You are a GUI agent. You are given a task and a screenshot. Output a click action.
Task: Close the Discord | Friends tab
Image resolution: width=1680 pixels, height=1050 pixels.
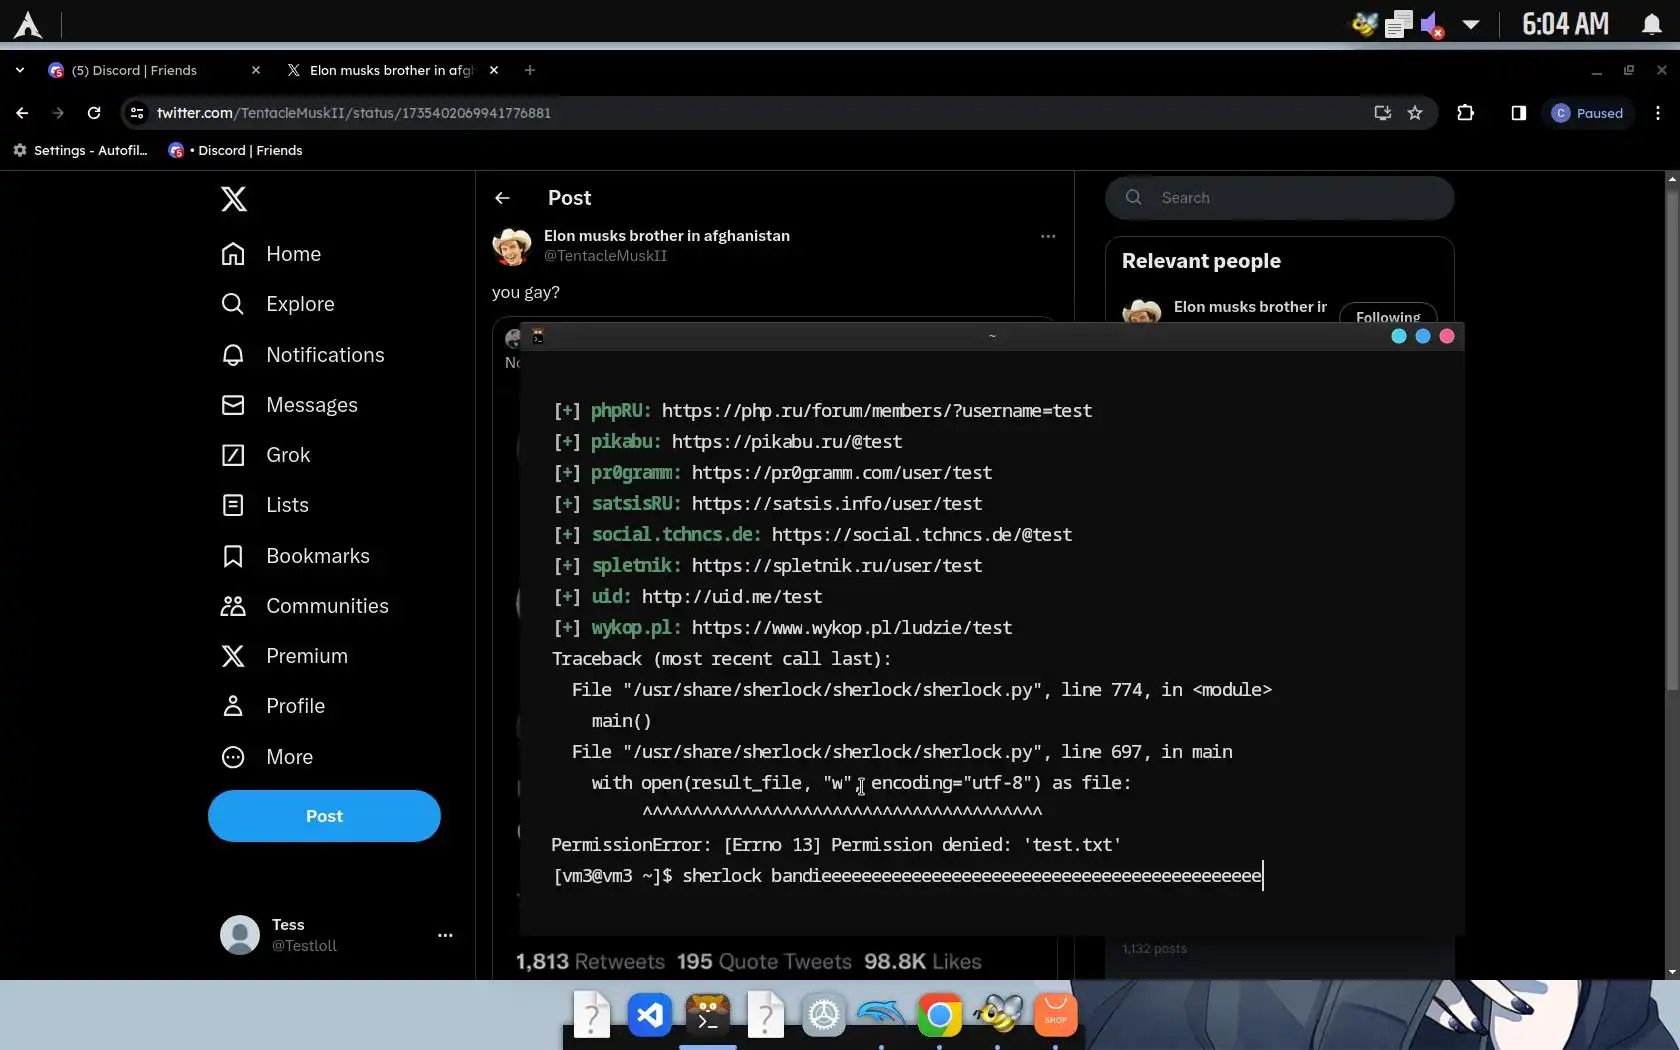click(x=256, y=70)
